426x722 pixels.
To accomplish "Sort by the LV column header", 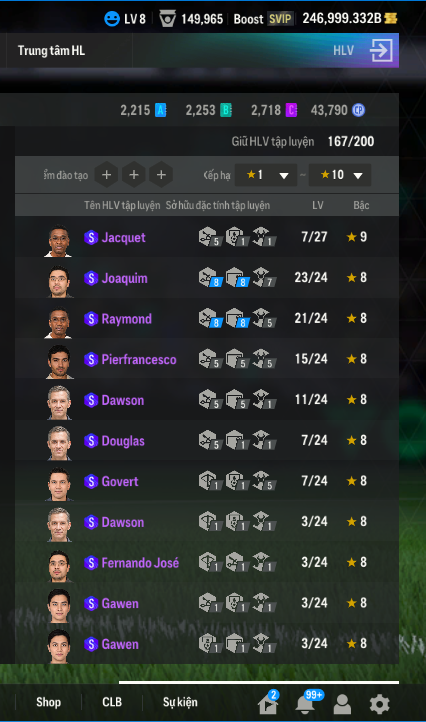I will (x=318, y=205).
